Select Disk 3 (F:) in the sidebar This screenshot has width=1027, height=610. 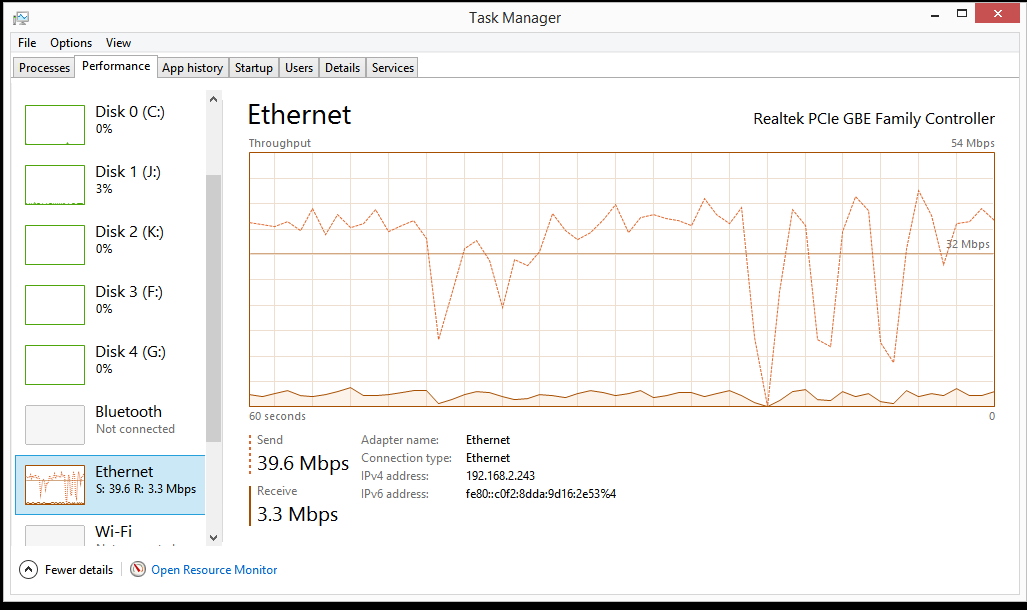tap(110, 305)
